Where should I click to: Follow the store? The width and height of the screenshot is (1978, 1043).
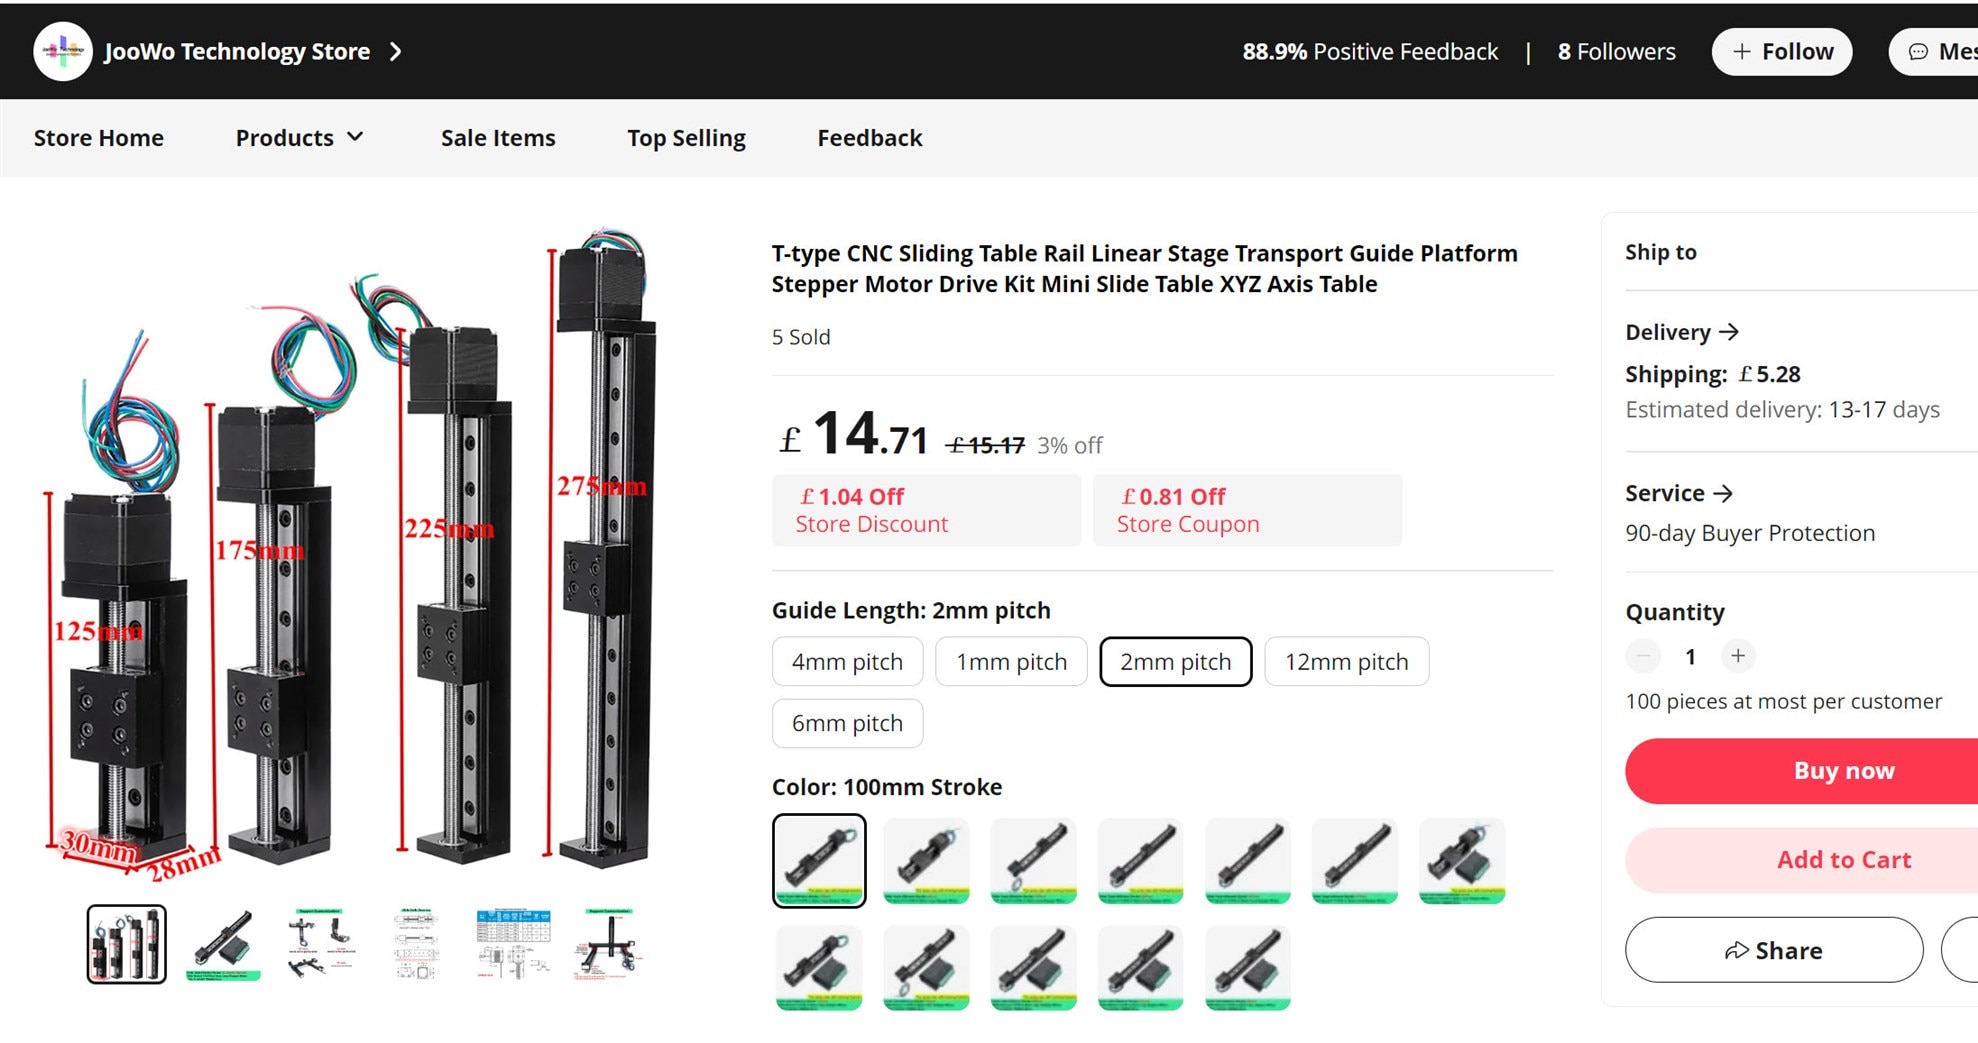click(x=1781, y=52)
